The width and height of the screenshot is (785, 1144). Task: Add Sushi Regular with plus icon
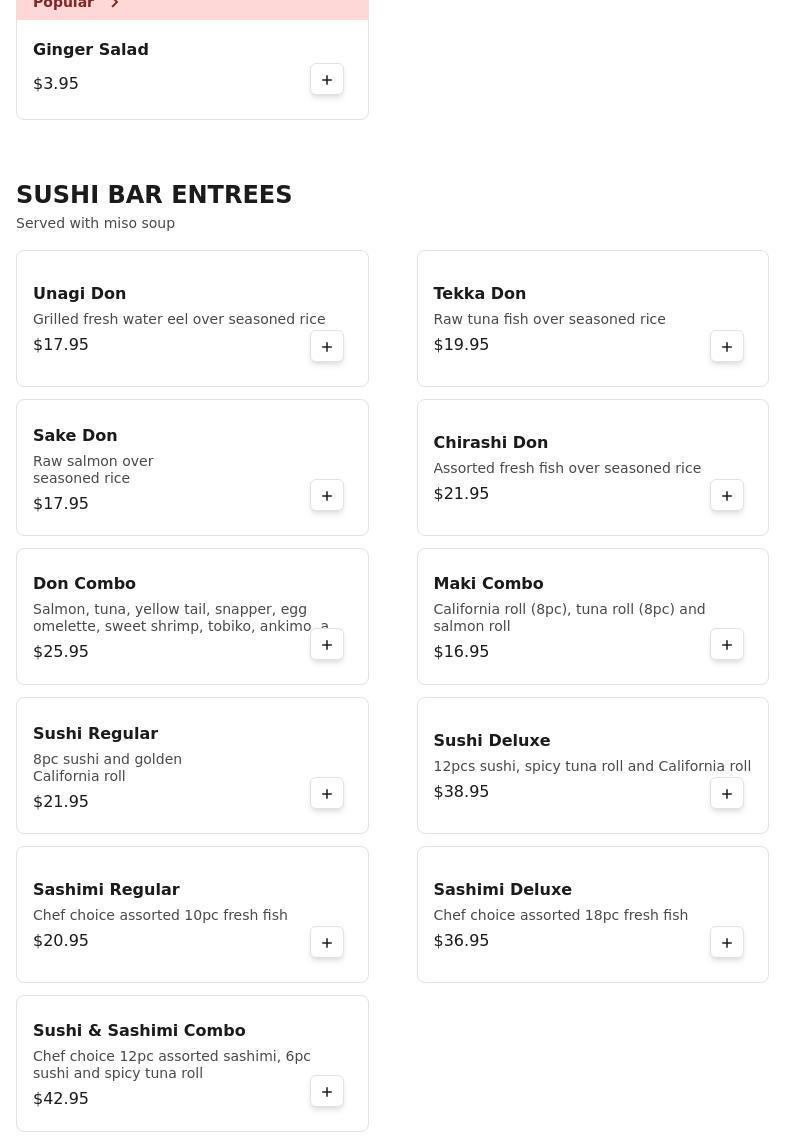[327, 794]
